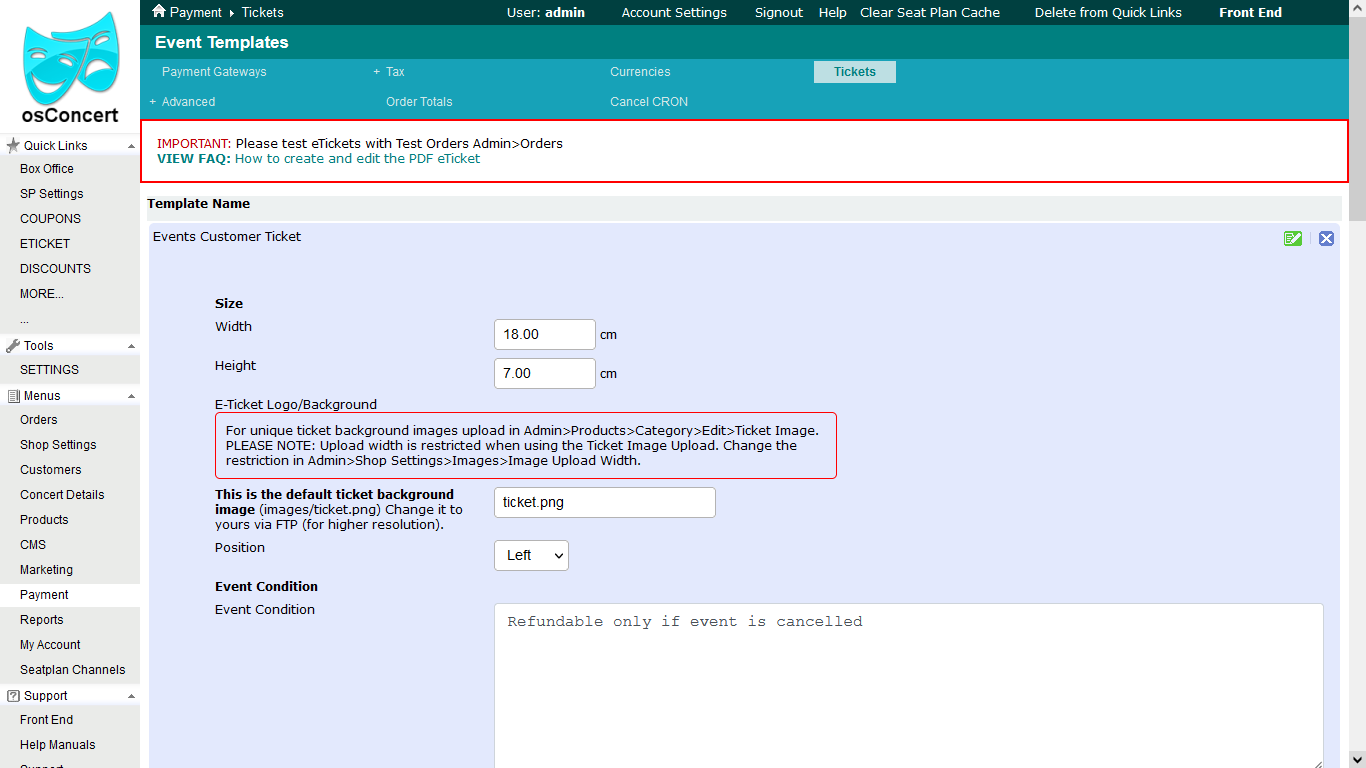This screenshot has height=768, width=1366.
Task: Collapse the Quick Links section
Action: pyautogui.click(x=131, y=146)
